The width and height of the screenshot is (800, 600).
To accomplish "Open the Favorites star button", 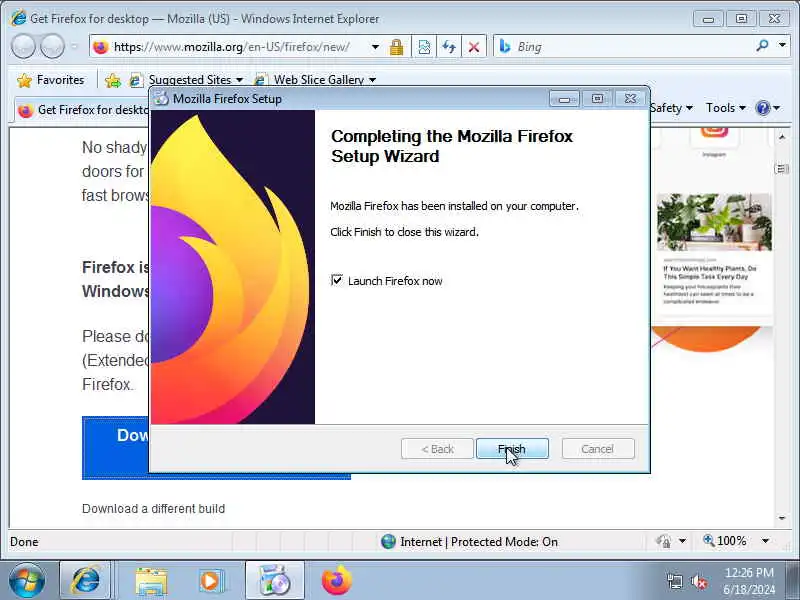I will [x=50, y=80].
